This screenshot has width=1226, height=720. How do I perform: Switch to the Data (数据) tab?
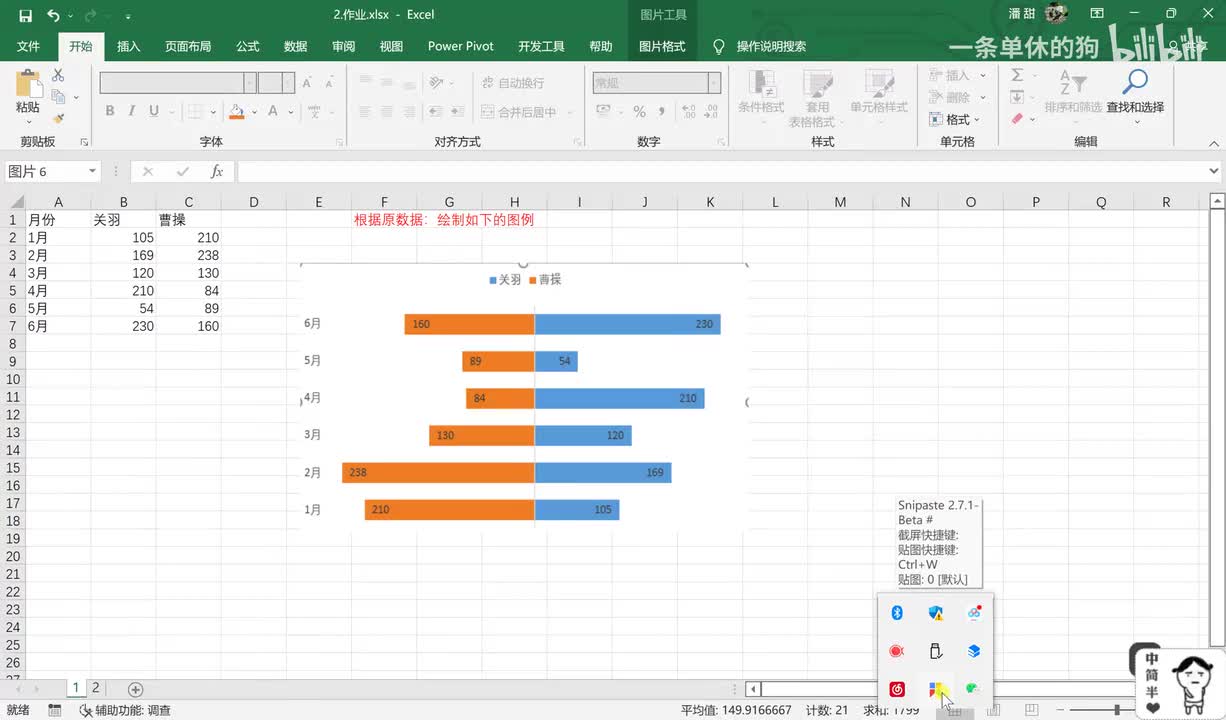click(x=295, y=46)
